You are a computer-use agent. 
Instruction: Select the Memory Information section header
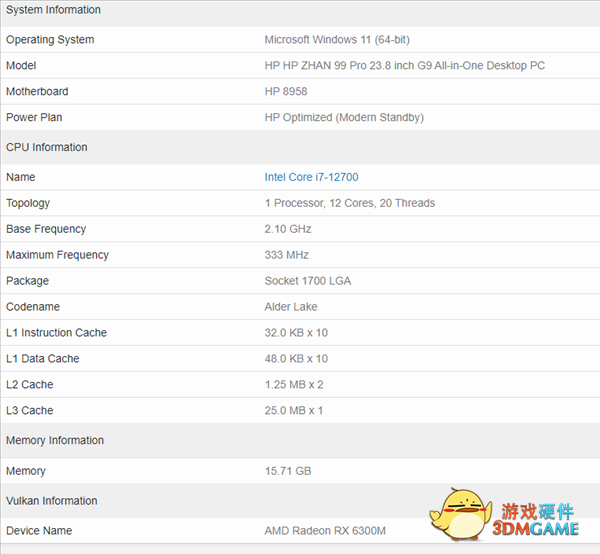coord(55,440)
